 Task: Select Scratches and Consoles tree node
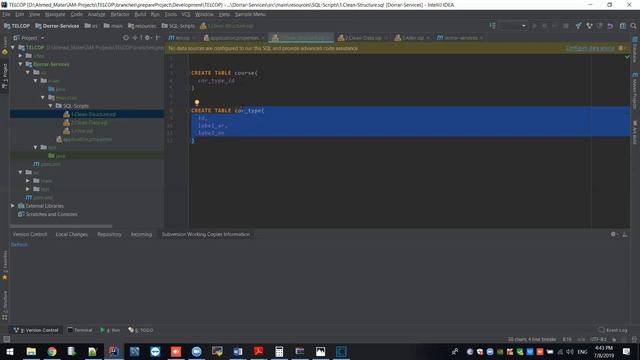coord(48,214)
